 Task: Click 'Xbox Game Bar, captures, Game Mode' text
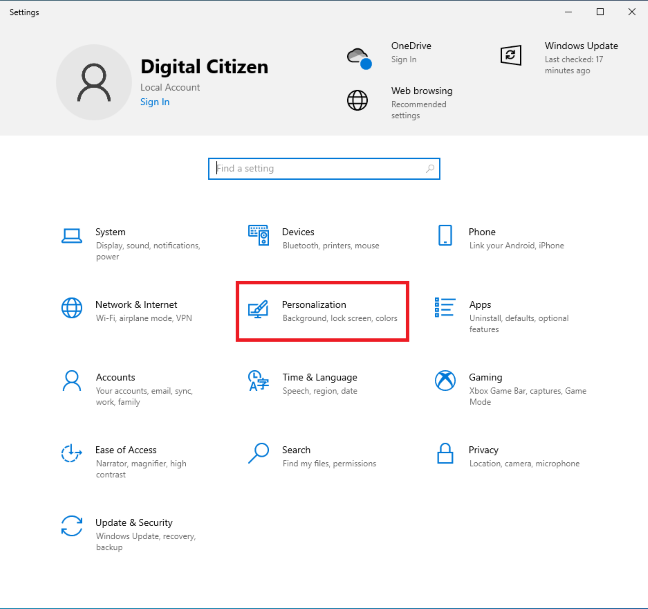tap(527, 396)
